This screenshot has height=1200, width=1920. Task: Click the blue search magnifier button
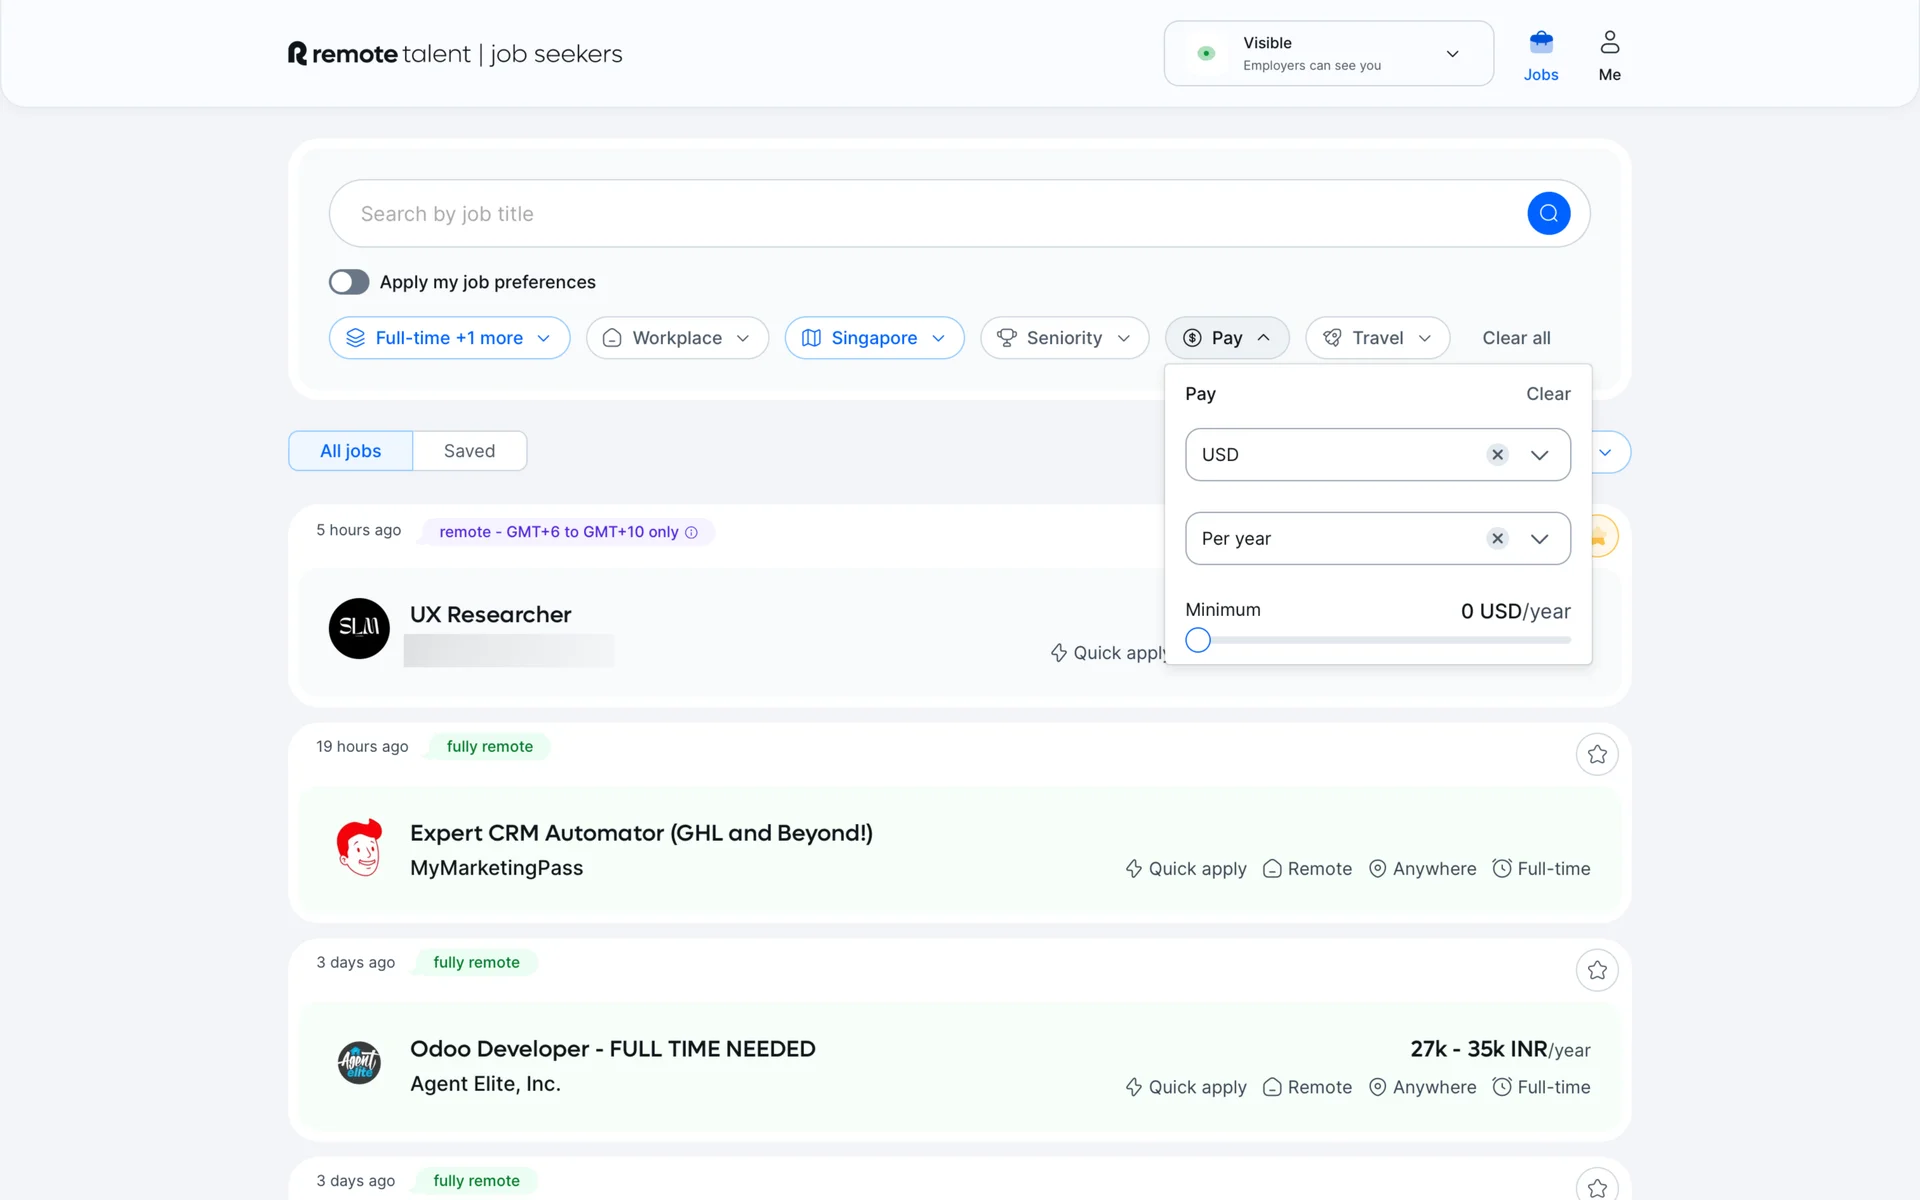click(x=1548, y=213)
